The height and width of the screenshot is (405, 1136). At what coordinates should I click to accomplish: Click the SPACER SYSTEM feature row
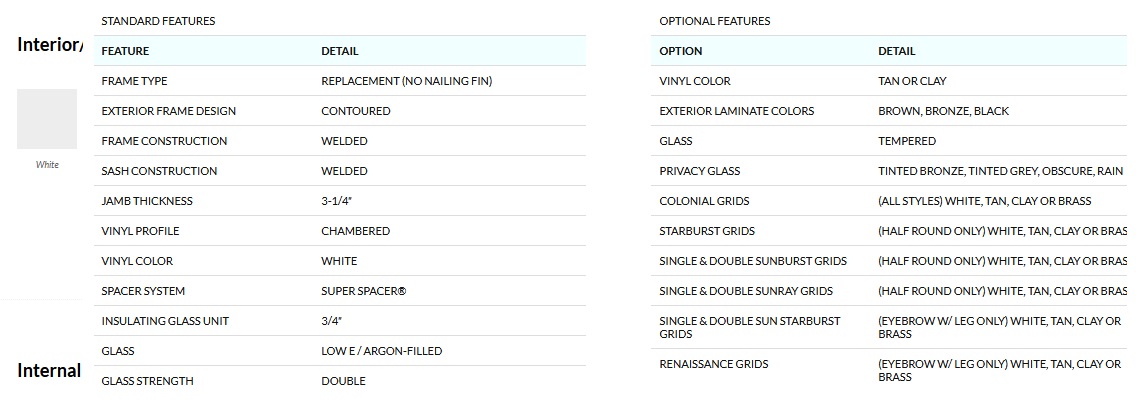point(143,291)
